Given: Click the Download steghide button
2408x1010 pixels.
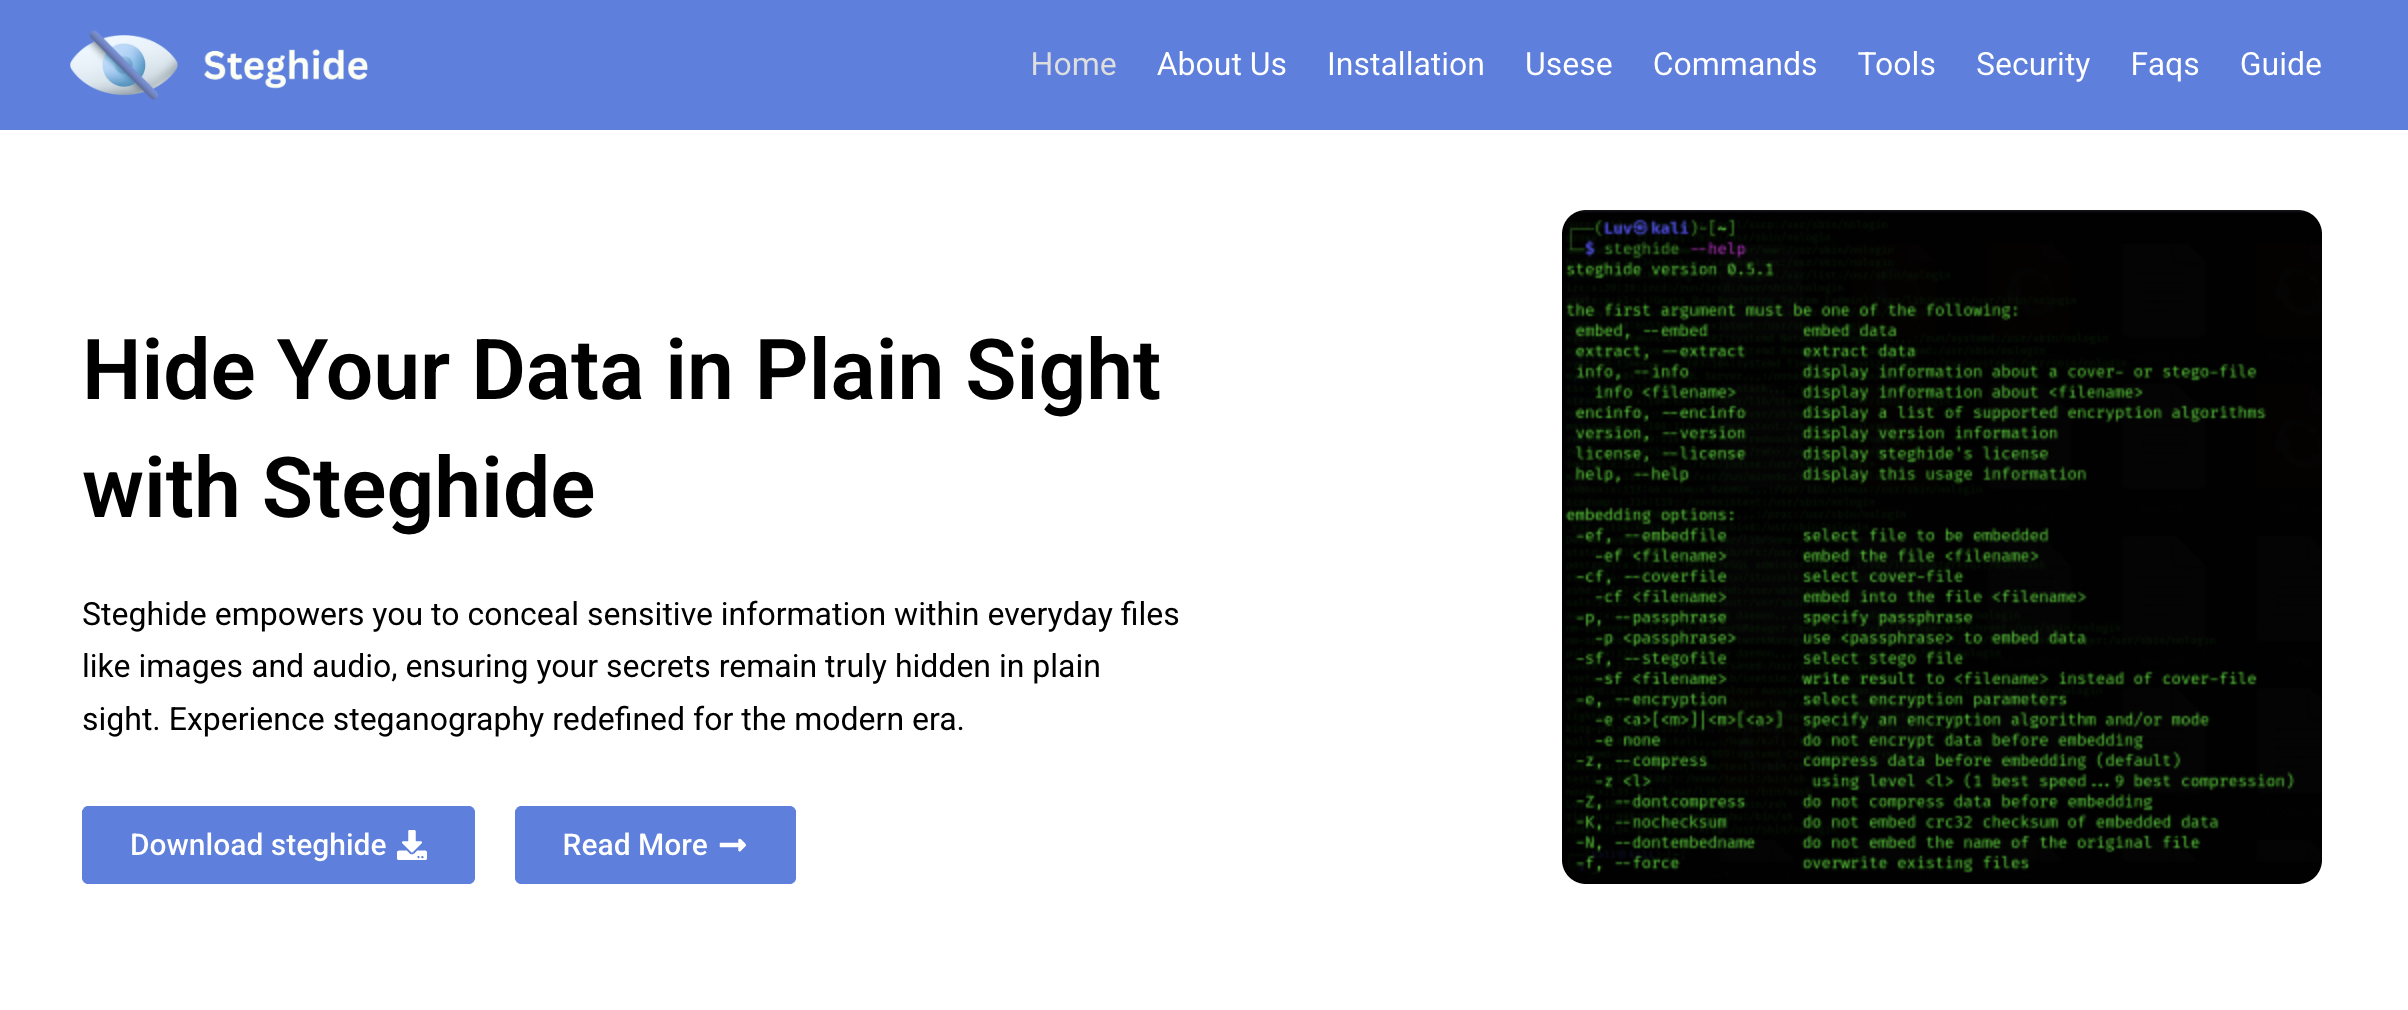Looking at the screenshot, I should click(x=278, y=845).
